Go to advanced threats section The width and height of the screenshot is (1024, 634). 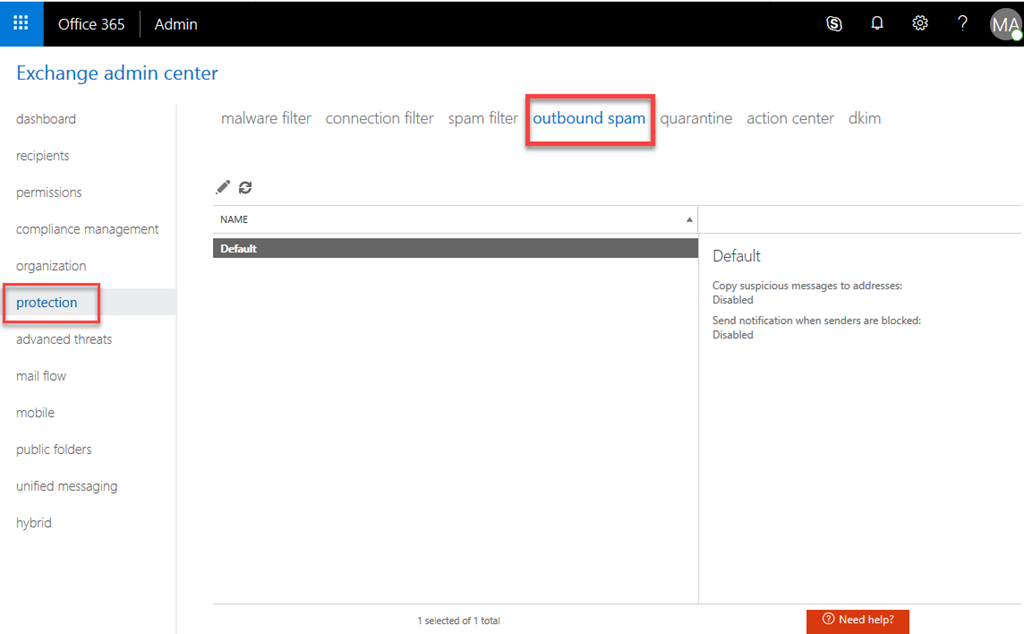coord(64,339)
